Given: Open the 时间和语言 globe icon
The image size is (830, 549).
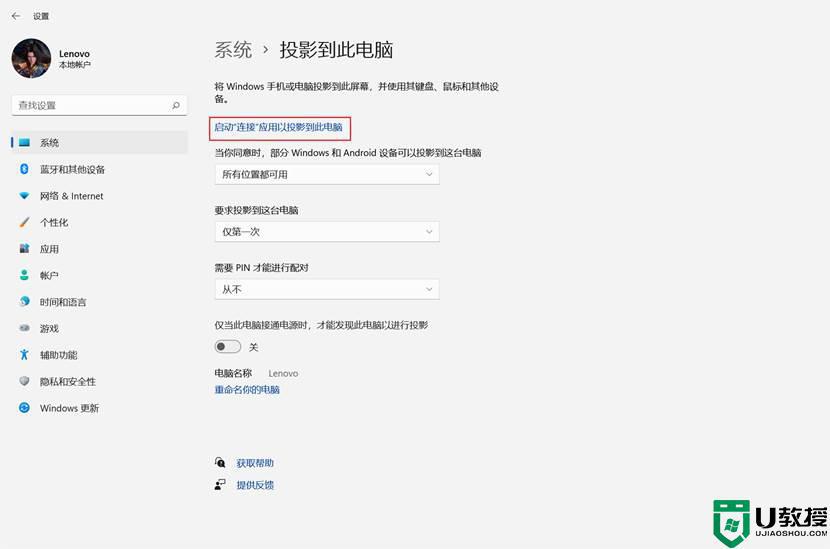Looking at the screenshot, I should click(x=24, y=301).
